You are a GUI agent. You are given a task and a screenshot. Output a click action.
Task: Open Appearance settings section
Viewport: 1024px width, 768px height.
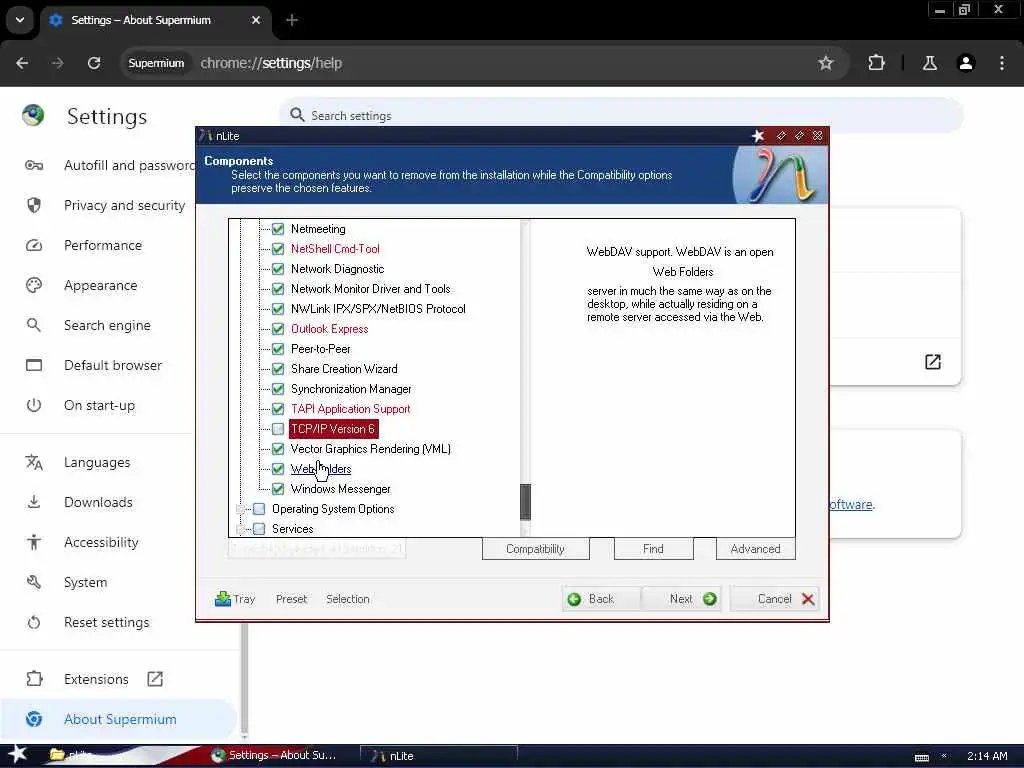(x=101, y=285)
